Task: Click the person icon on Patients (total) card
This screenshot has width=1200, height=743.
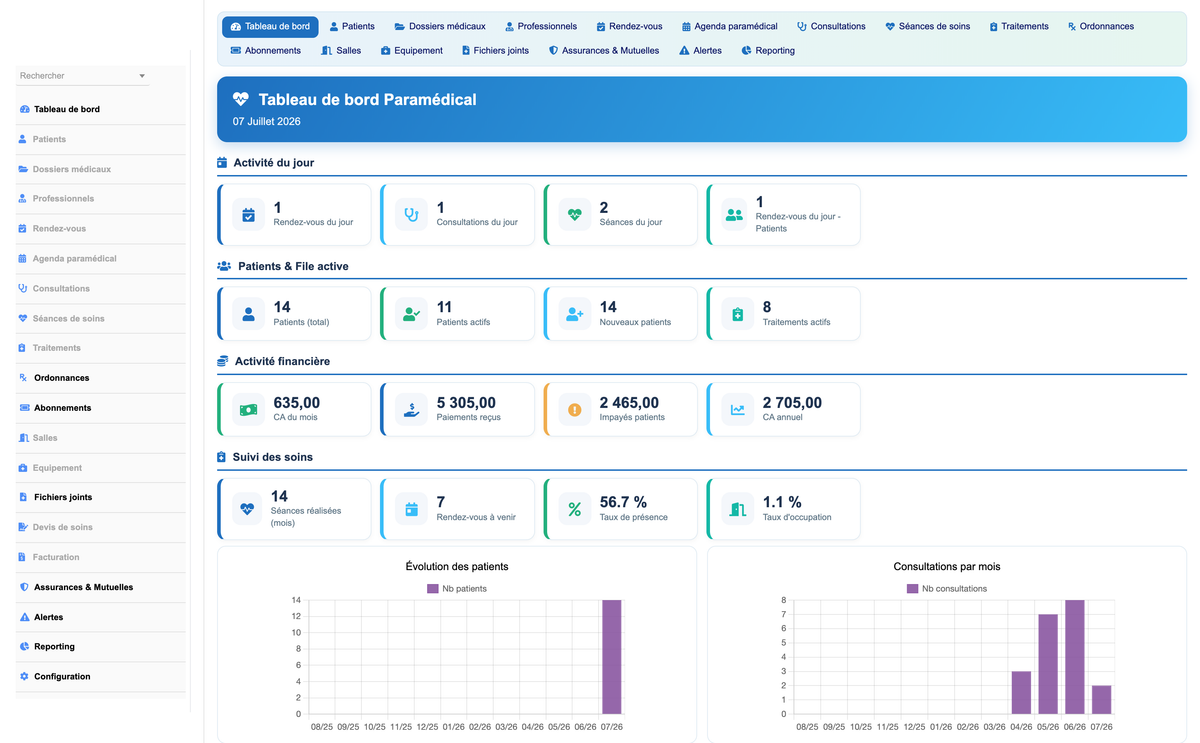Action: pos(248,314)
